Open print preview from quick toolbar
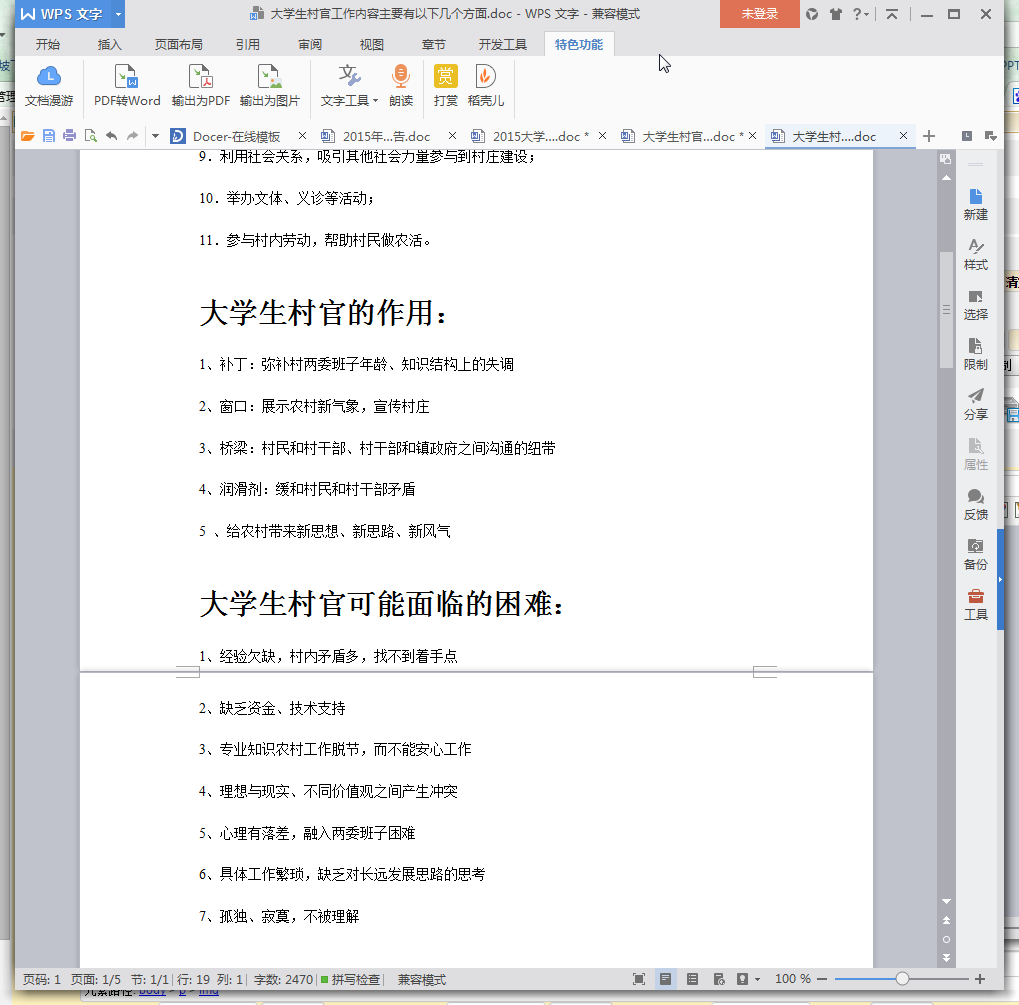Screen dimensions: 1019x1005 [90, 136]
